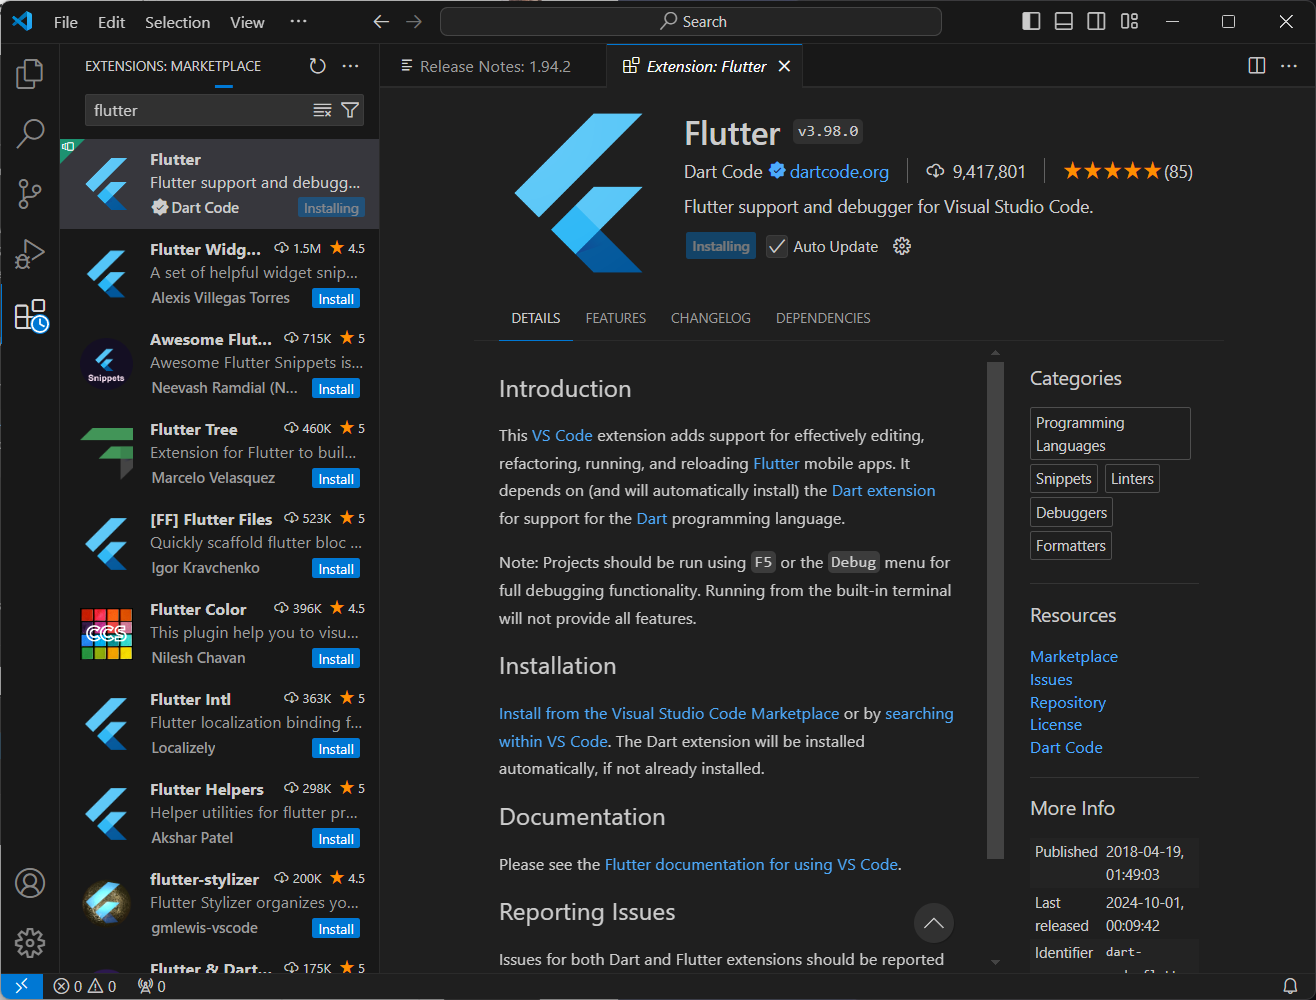Click the Programming Languages category
This screenshot has height=1000, width=1316.
point(1110,433)
